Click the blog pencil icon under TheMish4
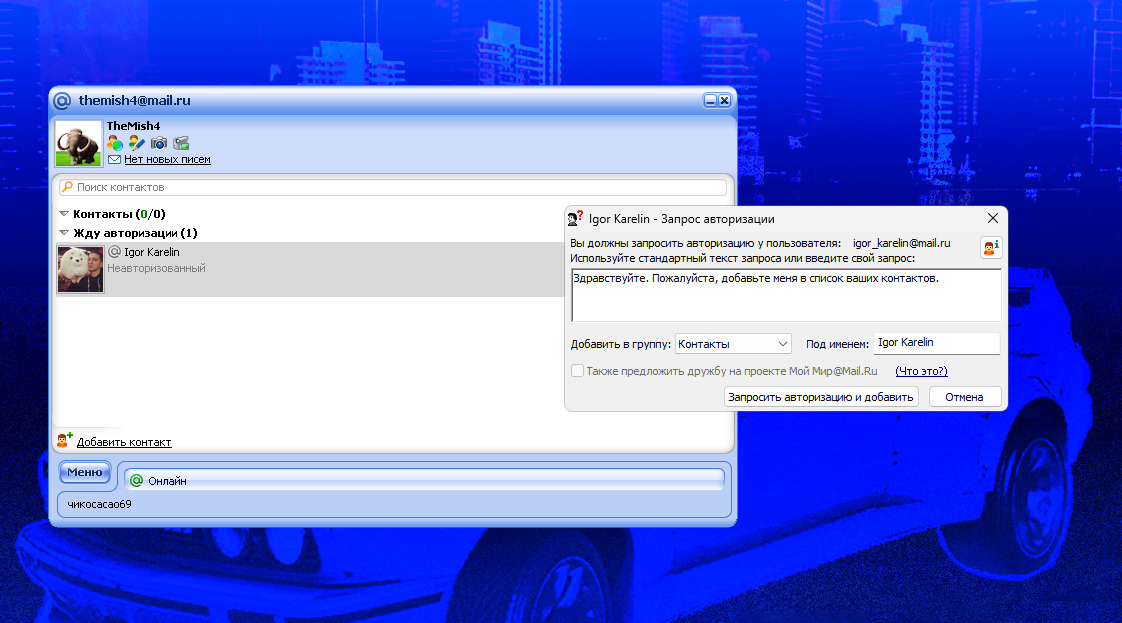The image size is (1122, 623). click(x=137, y=143)
